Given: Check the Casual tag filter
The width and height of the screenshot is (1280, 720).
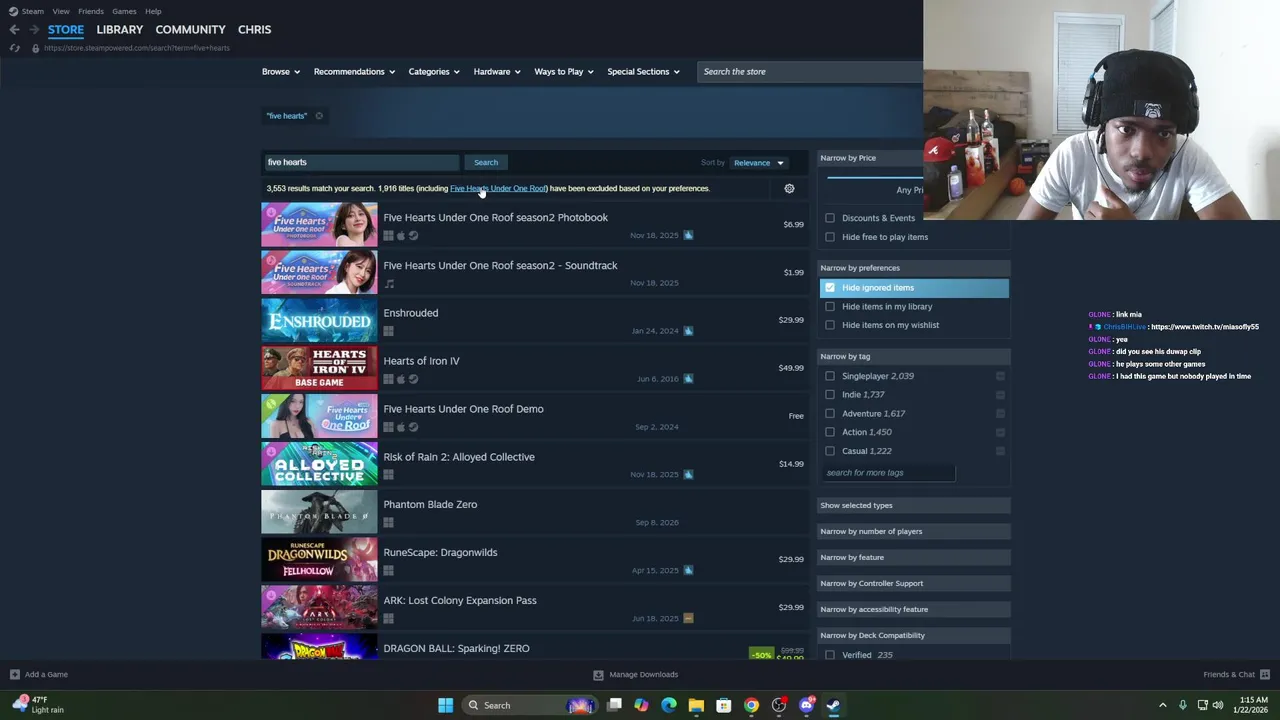Looking at the screenshot, I should pos(830,451).
